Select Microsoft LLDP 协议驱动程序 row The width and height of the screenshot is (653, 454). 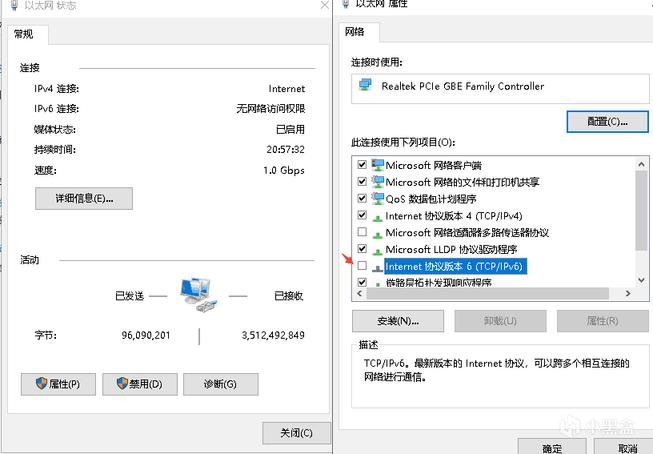451,249
